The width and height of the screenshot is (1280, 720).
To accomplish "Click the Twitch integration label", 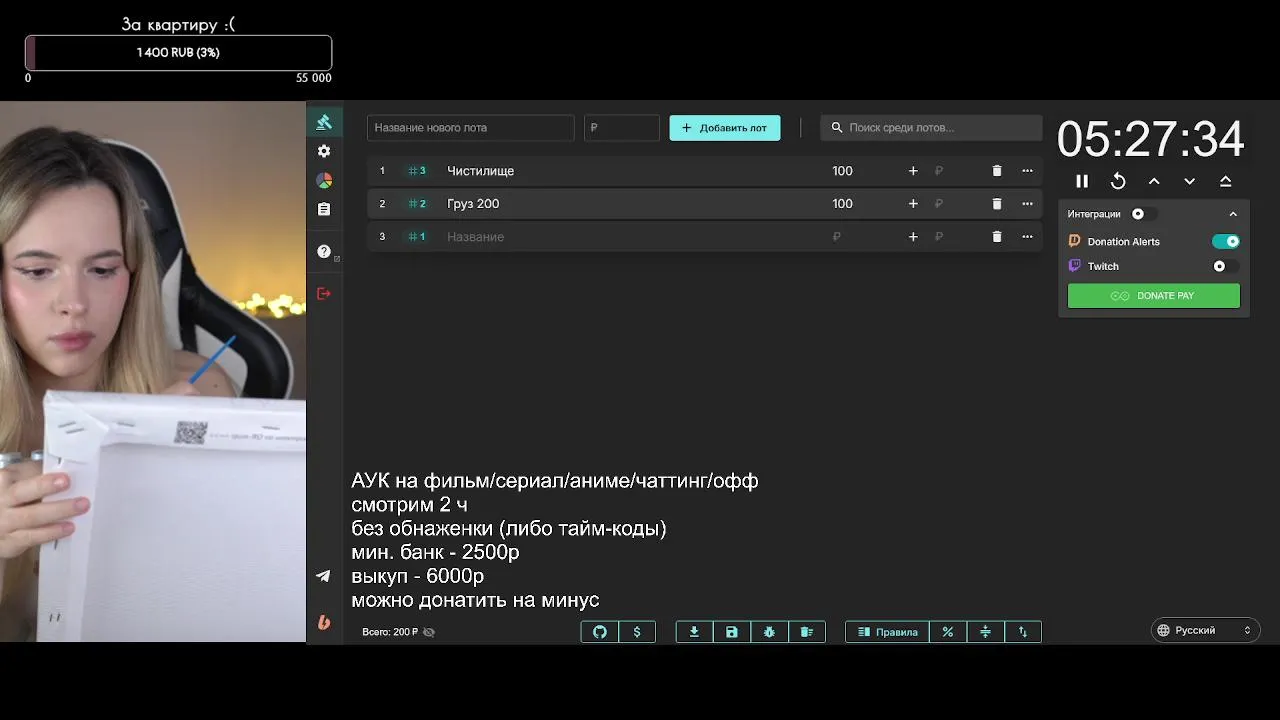I will pos(1103,267).
